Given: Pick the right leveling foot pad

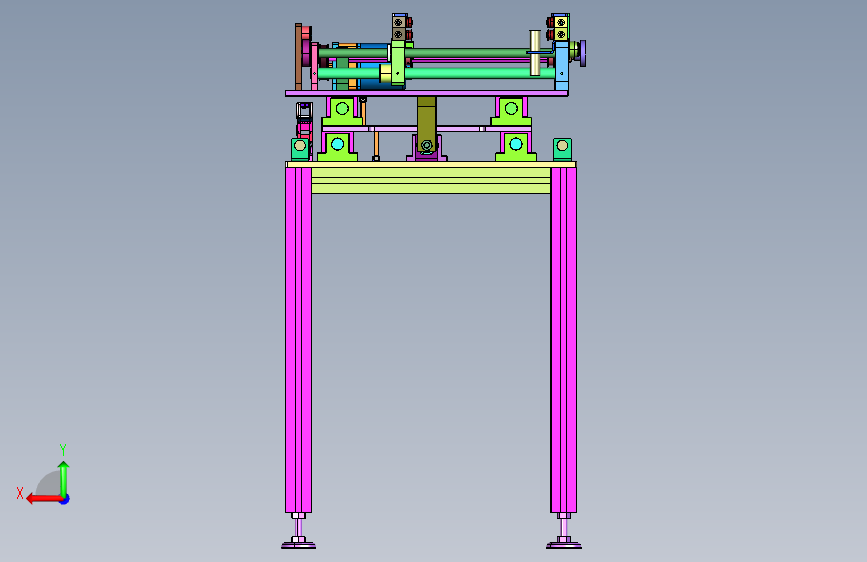Looking at the screenshot, I should [564, 545].
